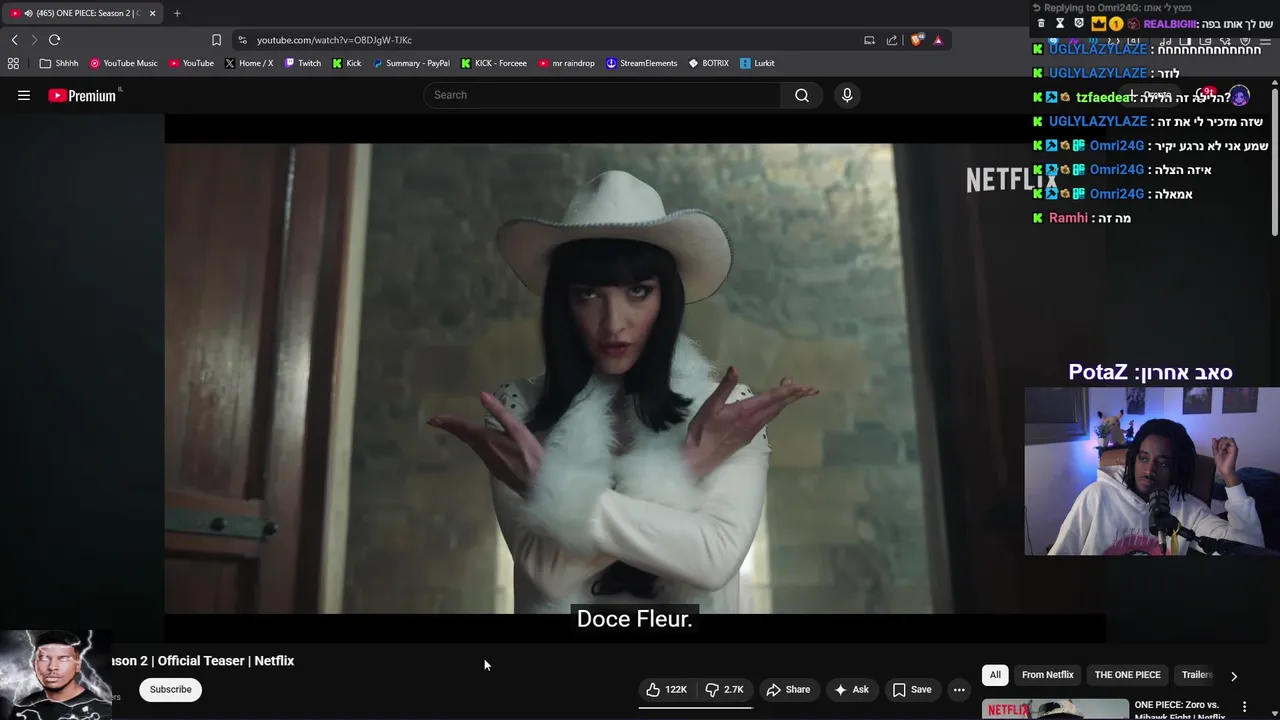Click the Subscribe button
The image size is (1280, 720).
pos(171,689)
